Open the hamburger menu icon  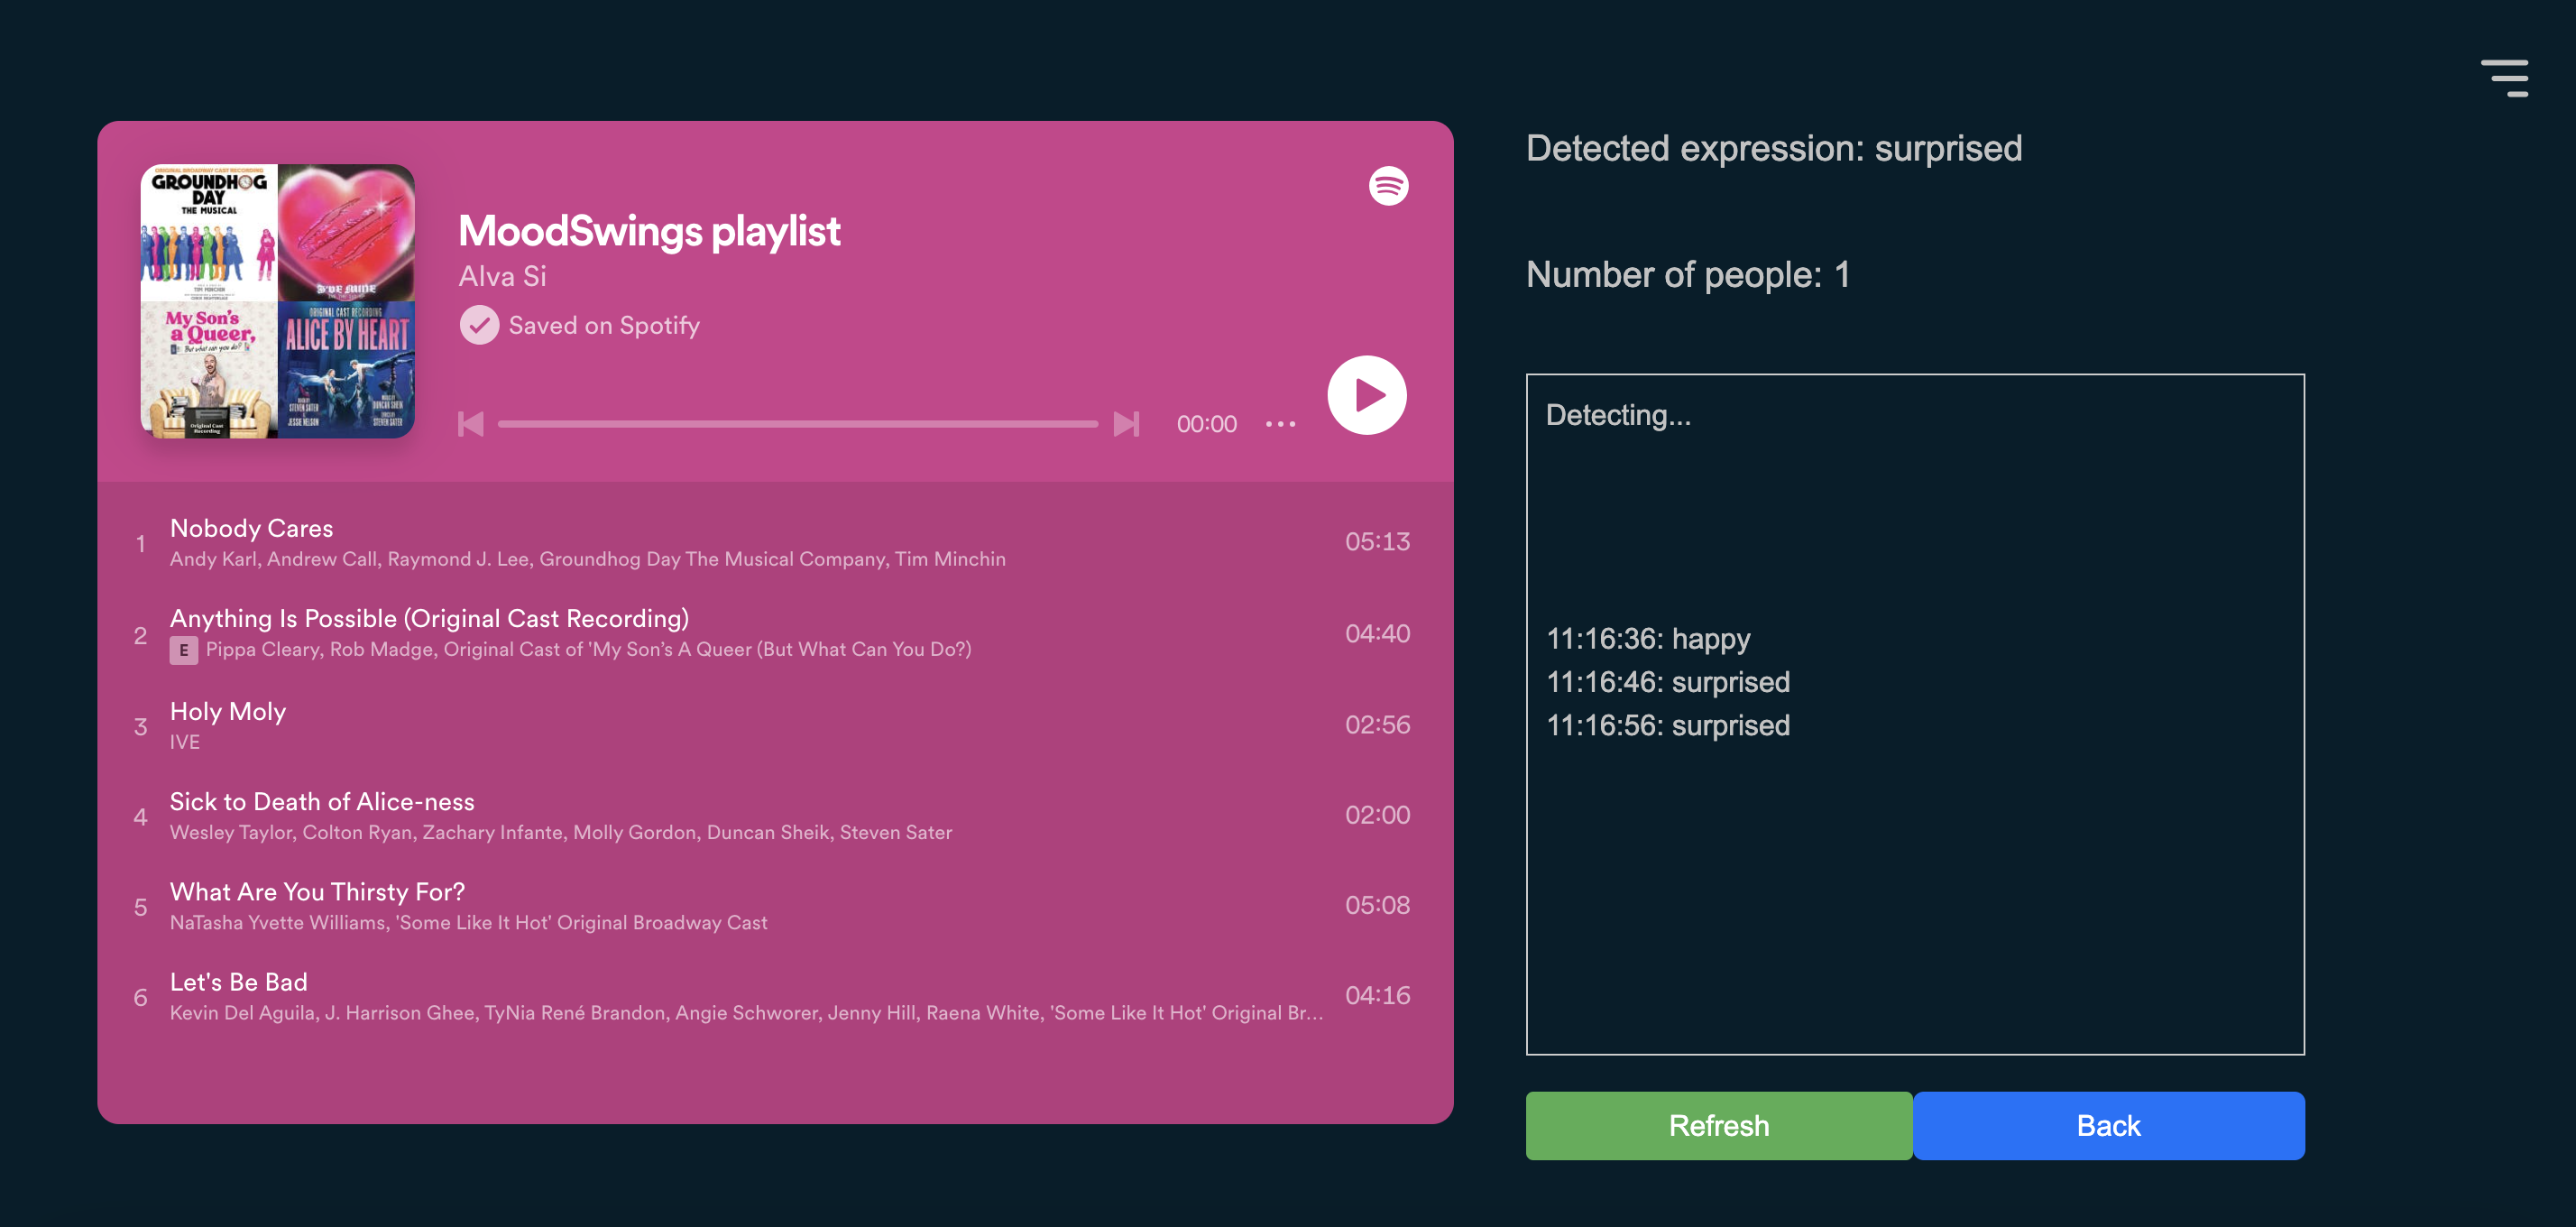[2503, 78]
